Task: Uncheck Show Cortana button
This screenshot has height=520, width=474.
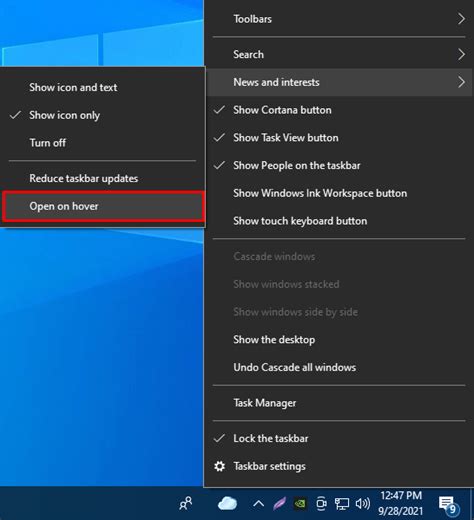Action: [339, 110]
